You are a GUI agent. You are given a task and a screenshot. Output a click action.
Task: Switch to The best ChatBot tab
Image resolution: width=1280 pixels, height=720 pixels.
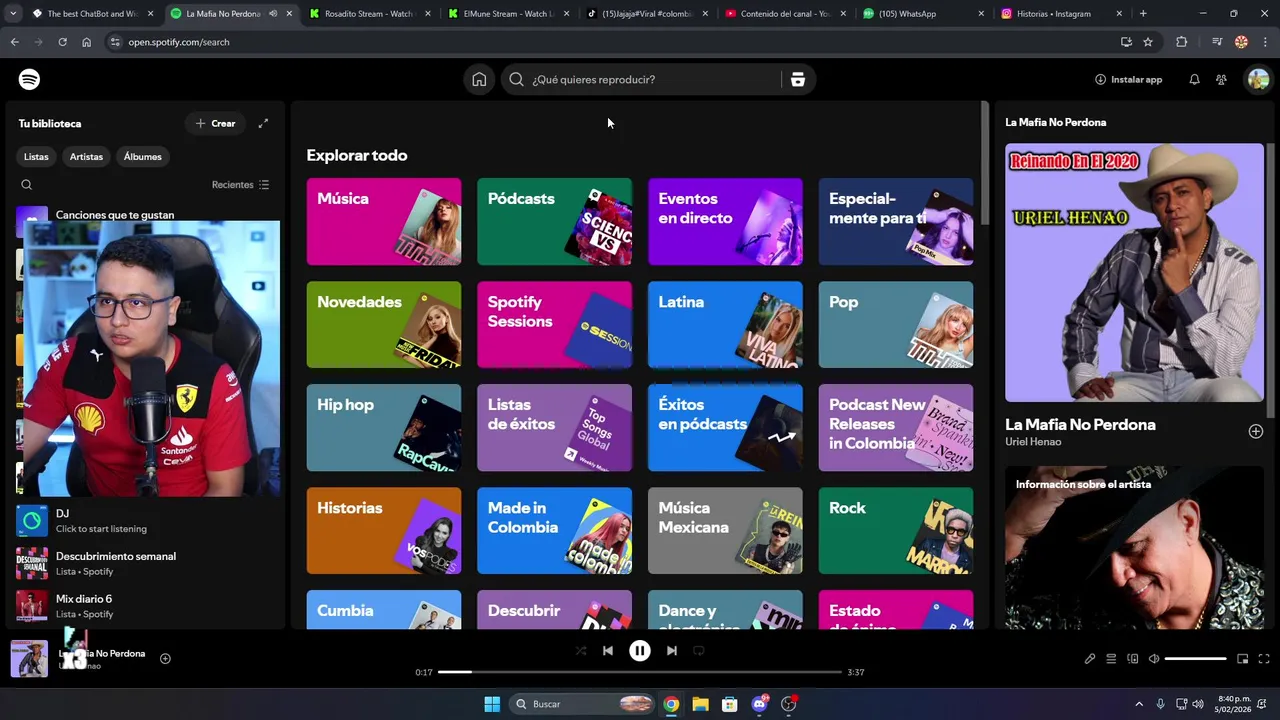click(x=92, y=14)
